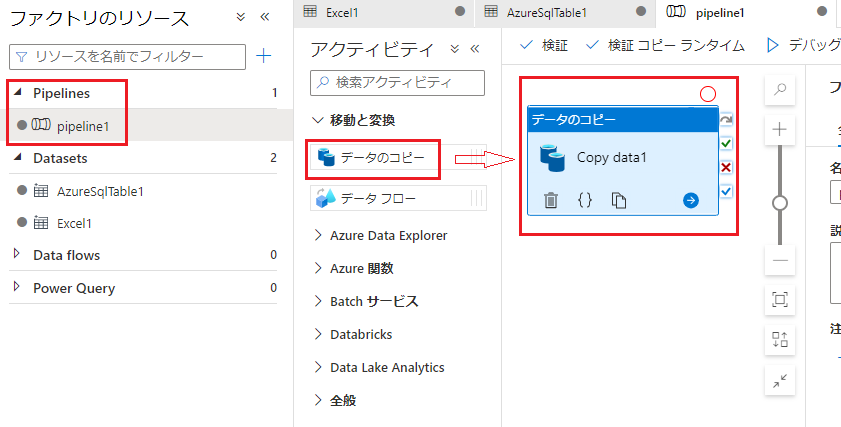Click 検証 to validate the pipeline
The height and width of the screenshot is (427, 841).
click(544, 46)
